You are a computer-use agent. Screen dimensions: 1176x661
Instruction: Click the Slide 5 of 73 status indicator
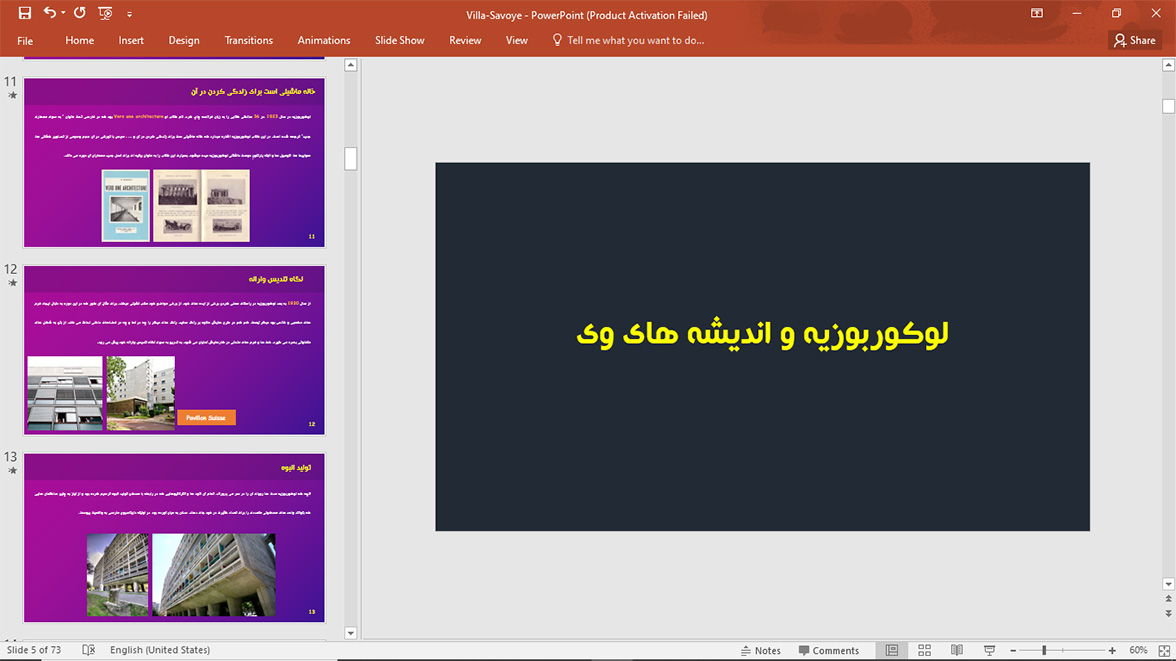34,650
